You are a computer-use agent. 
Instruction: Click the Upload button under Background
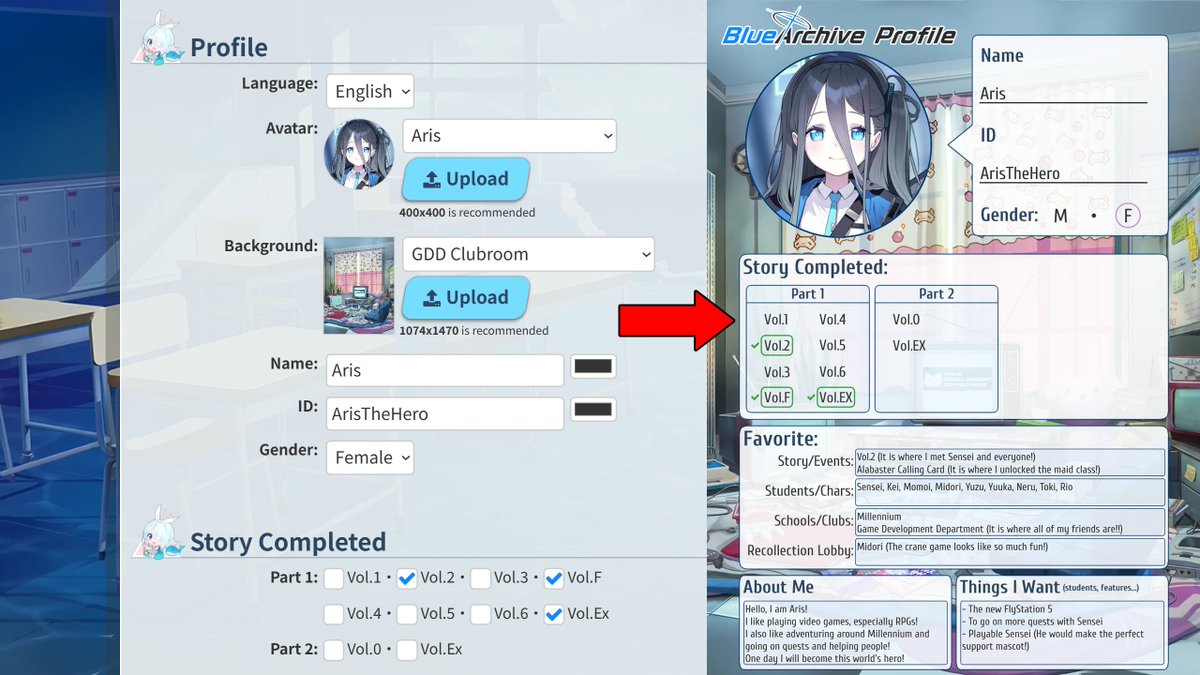tap(466, 297)
